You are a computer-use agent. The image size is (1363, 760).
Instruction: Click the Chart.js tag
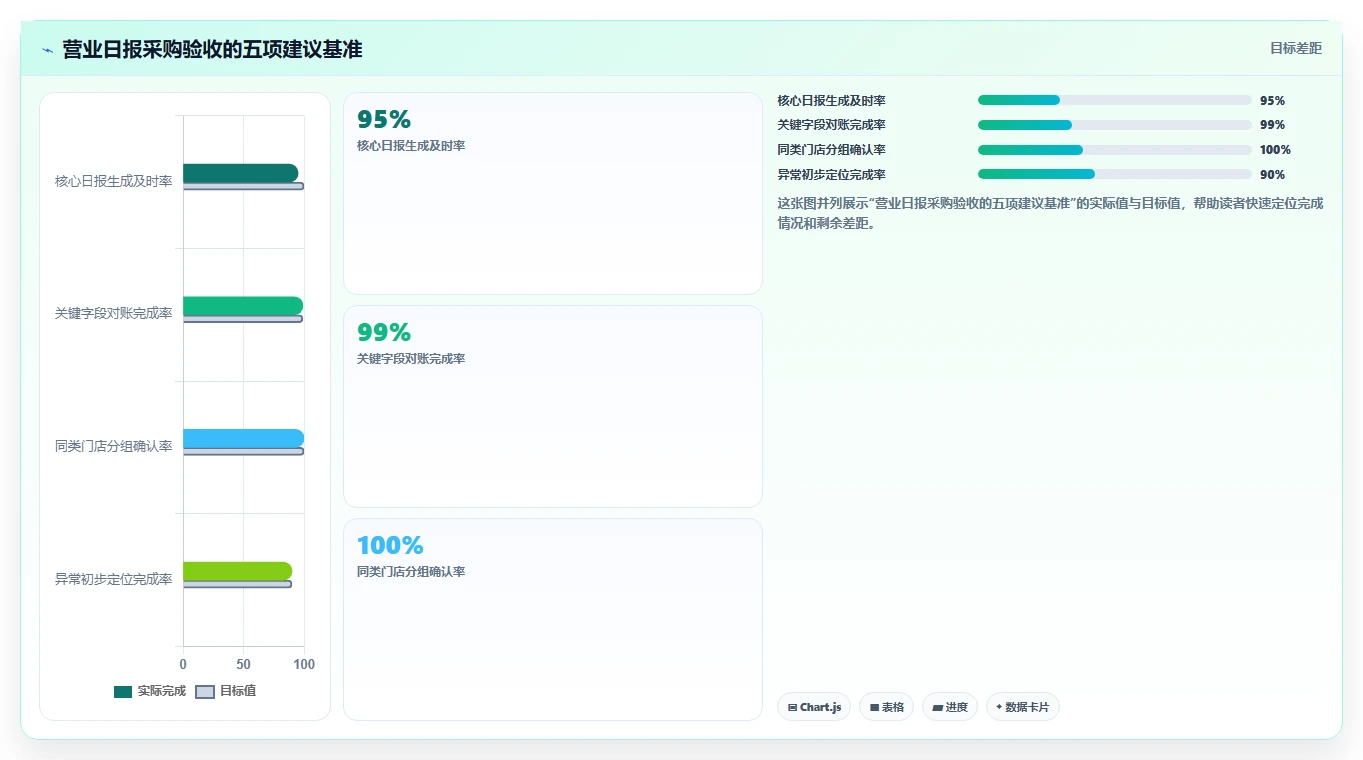(814, 707)
